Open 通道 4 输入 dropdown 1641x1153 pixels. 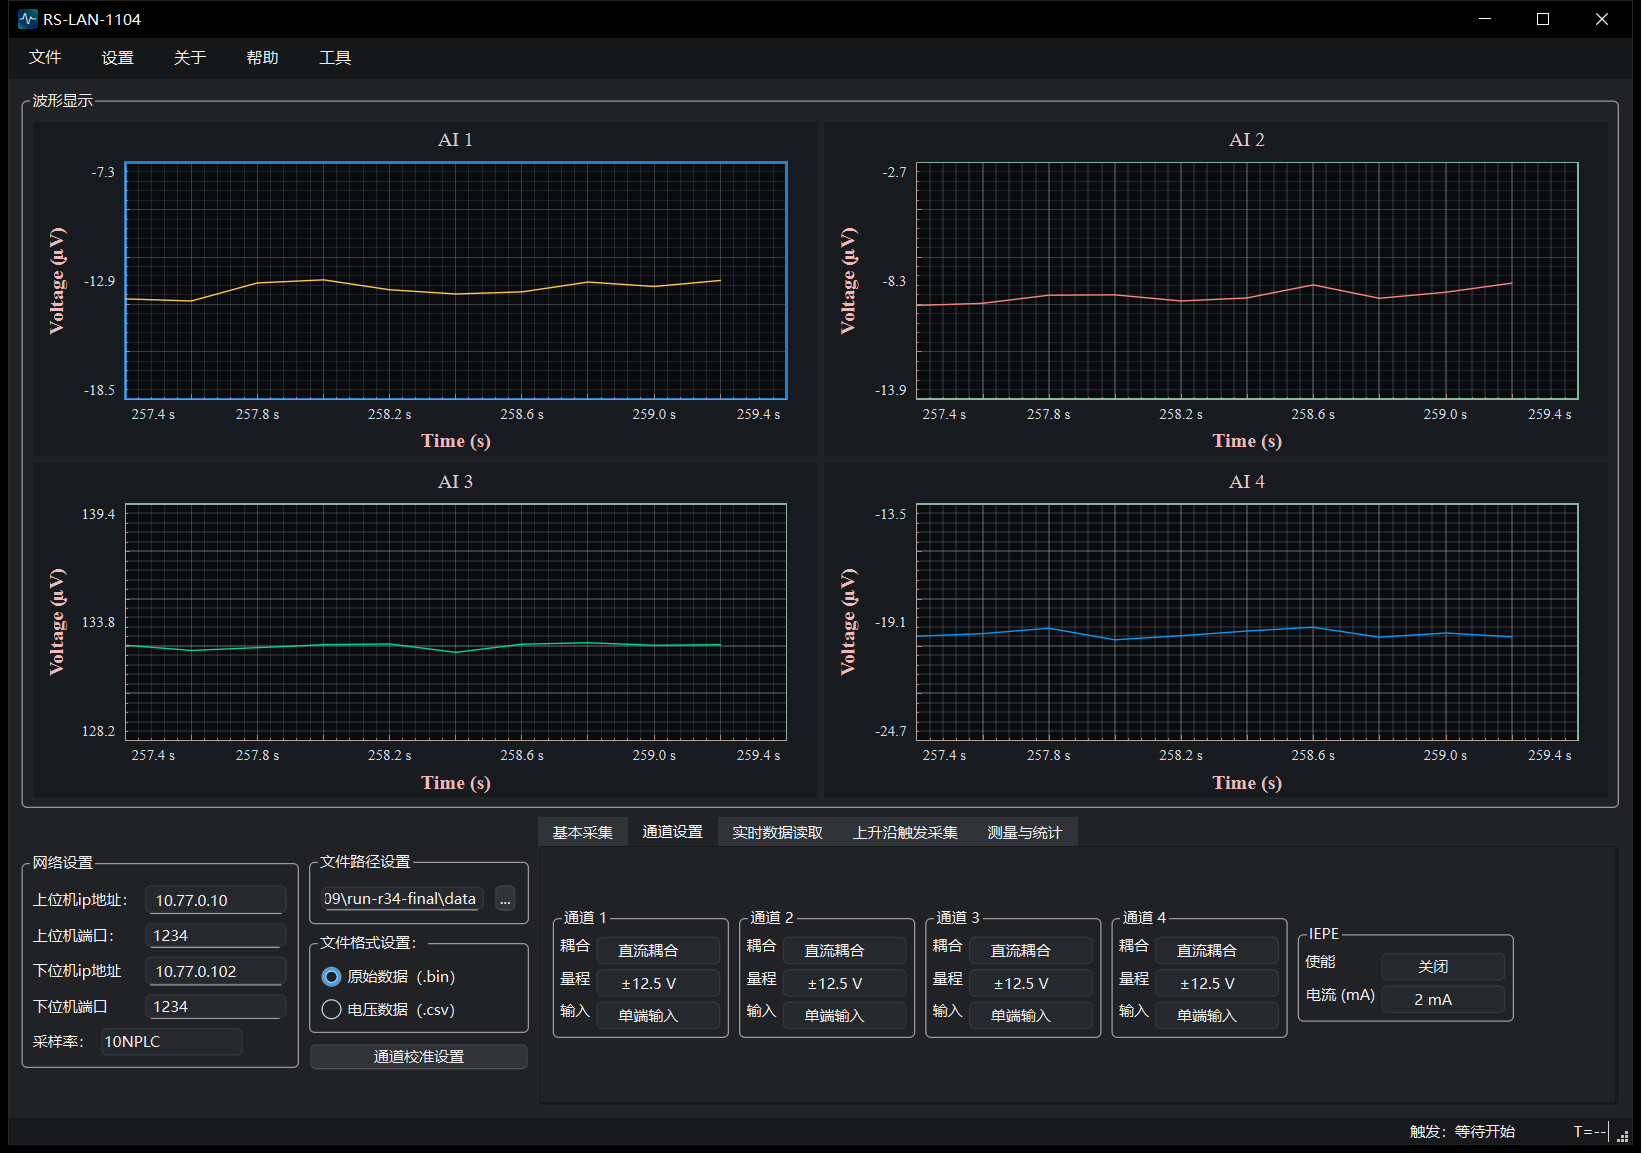pyautogui.click(x=1217, y=1016)
